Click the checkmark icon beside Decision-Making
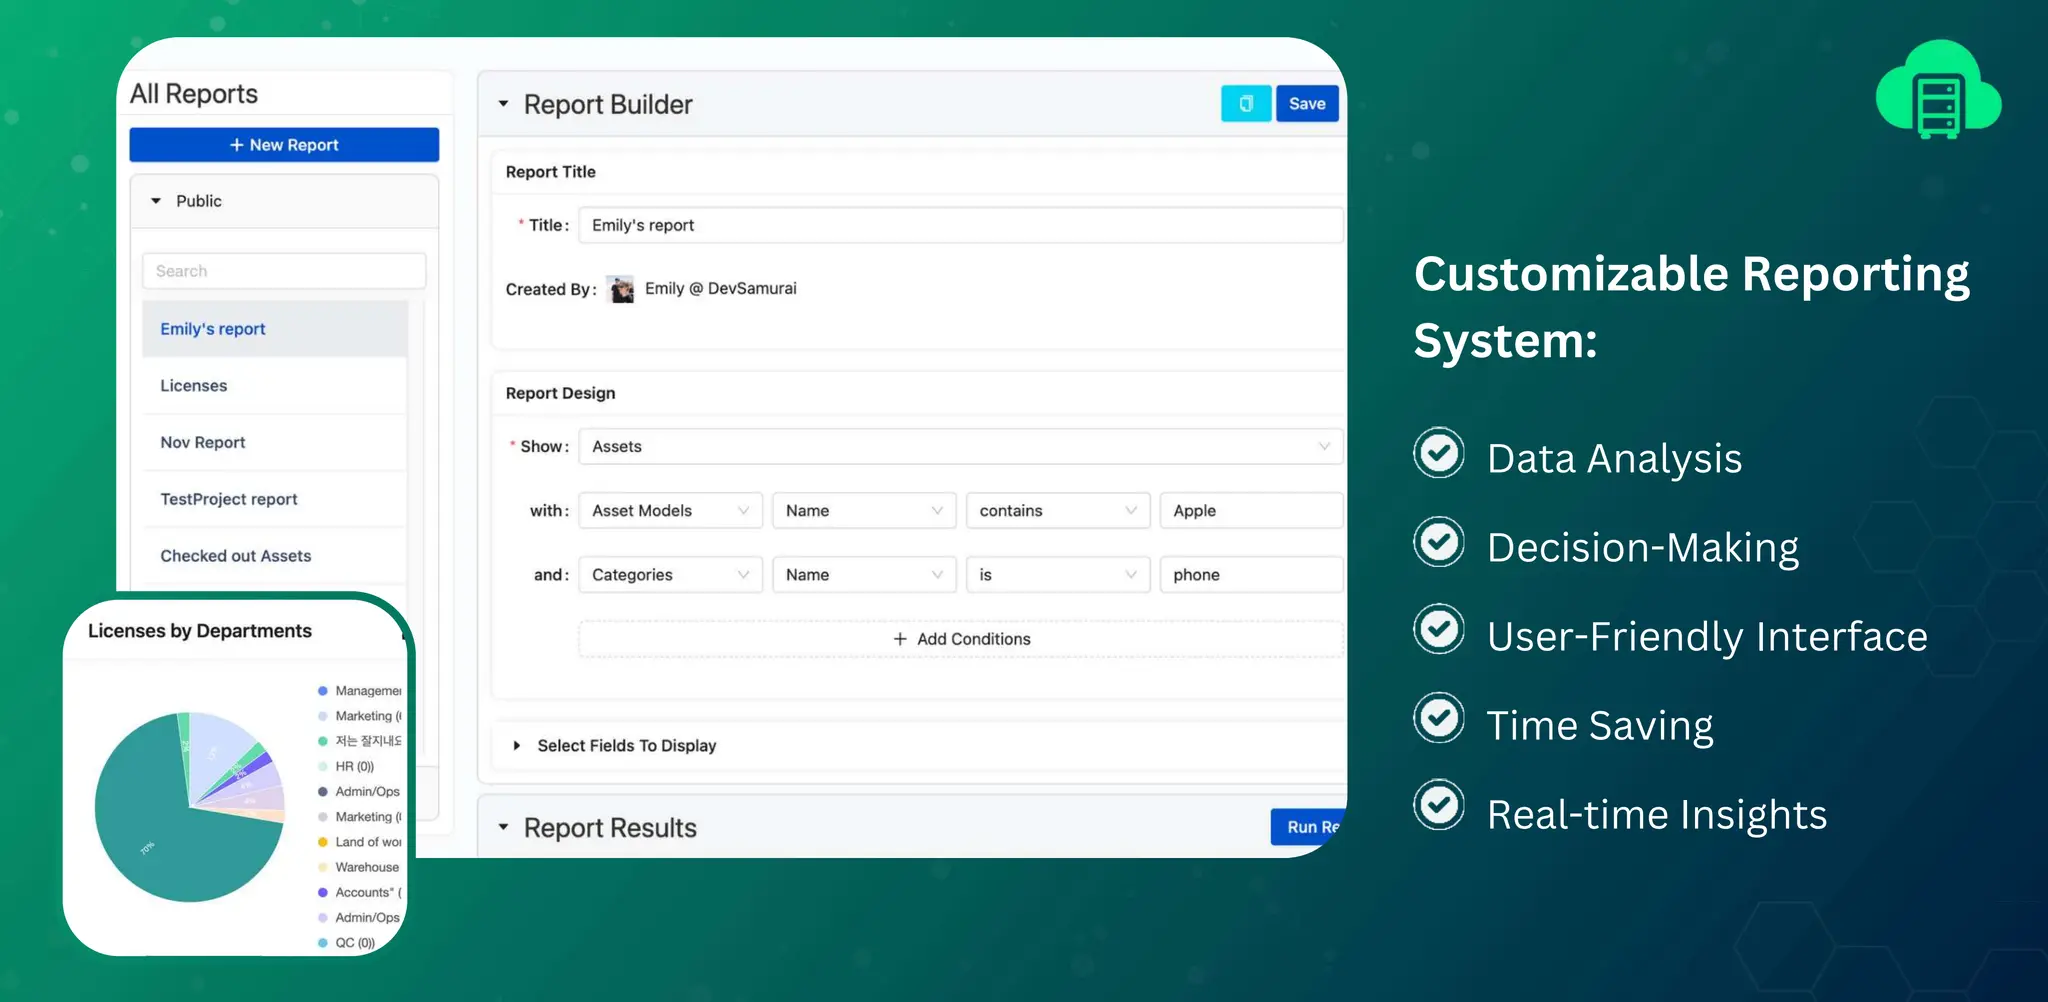2048x1002 pixels. 1439,543
